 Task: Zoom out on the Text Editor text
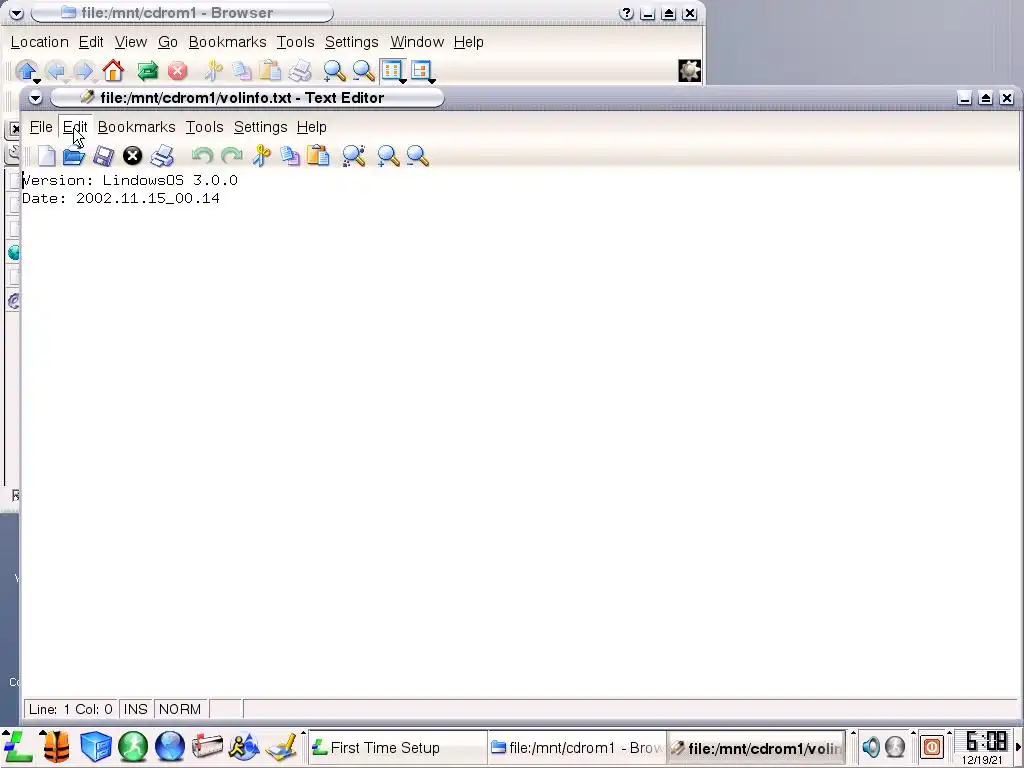(417, 156)
